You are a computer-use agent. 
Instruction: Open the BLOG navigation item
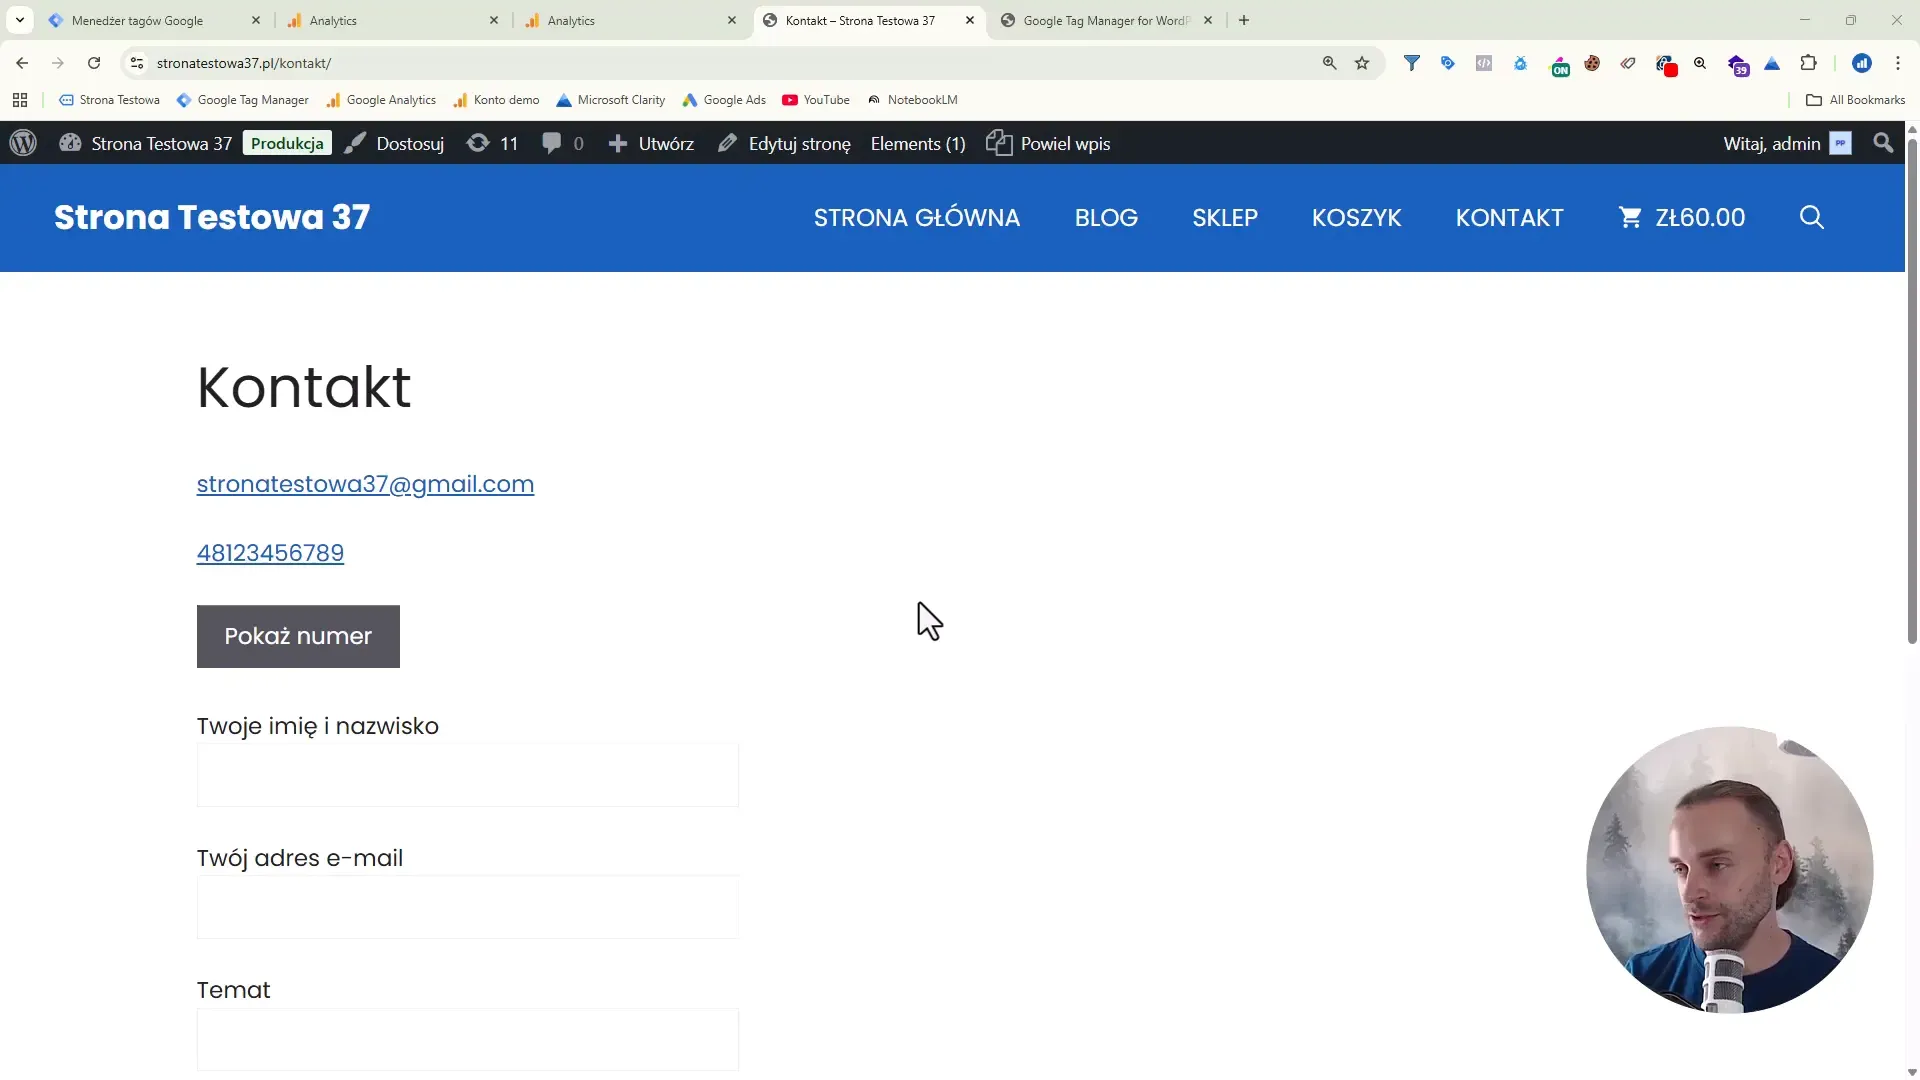(1106, 217)
